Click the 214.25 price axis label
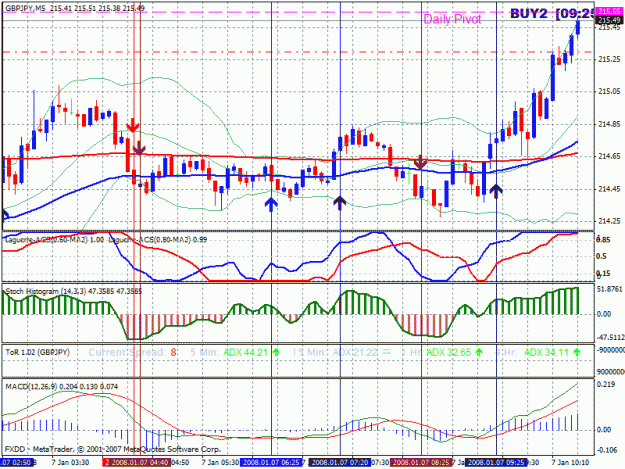The image size is (625, 469). click(609, 221)
